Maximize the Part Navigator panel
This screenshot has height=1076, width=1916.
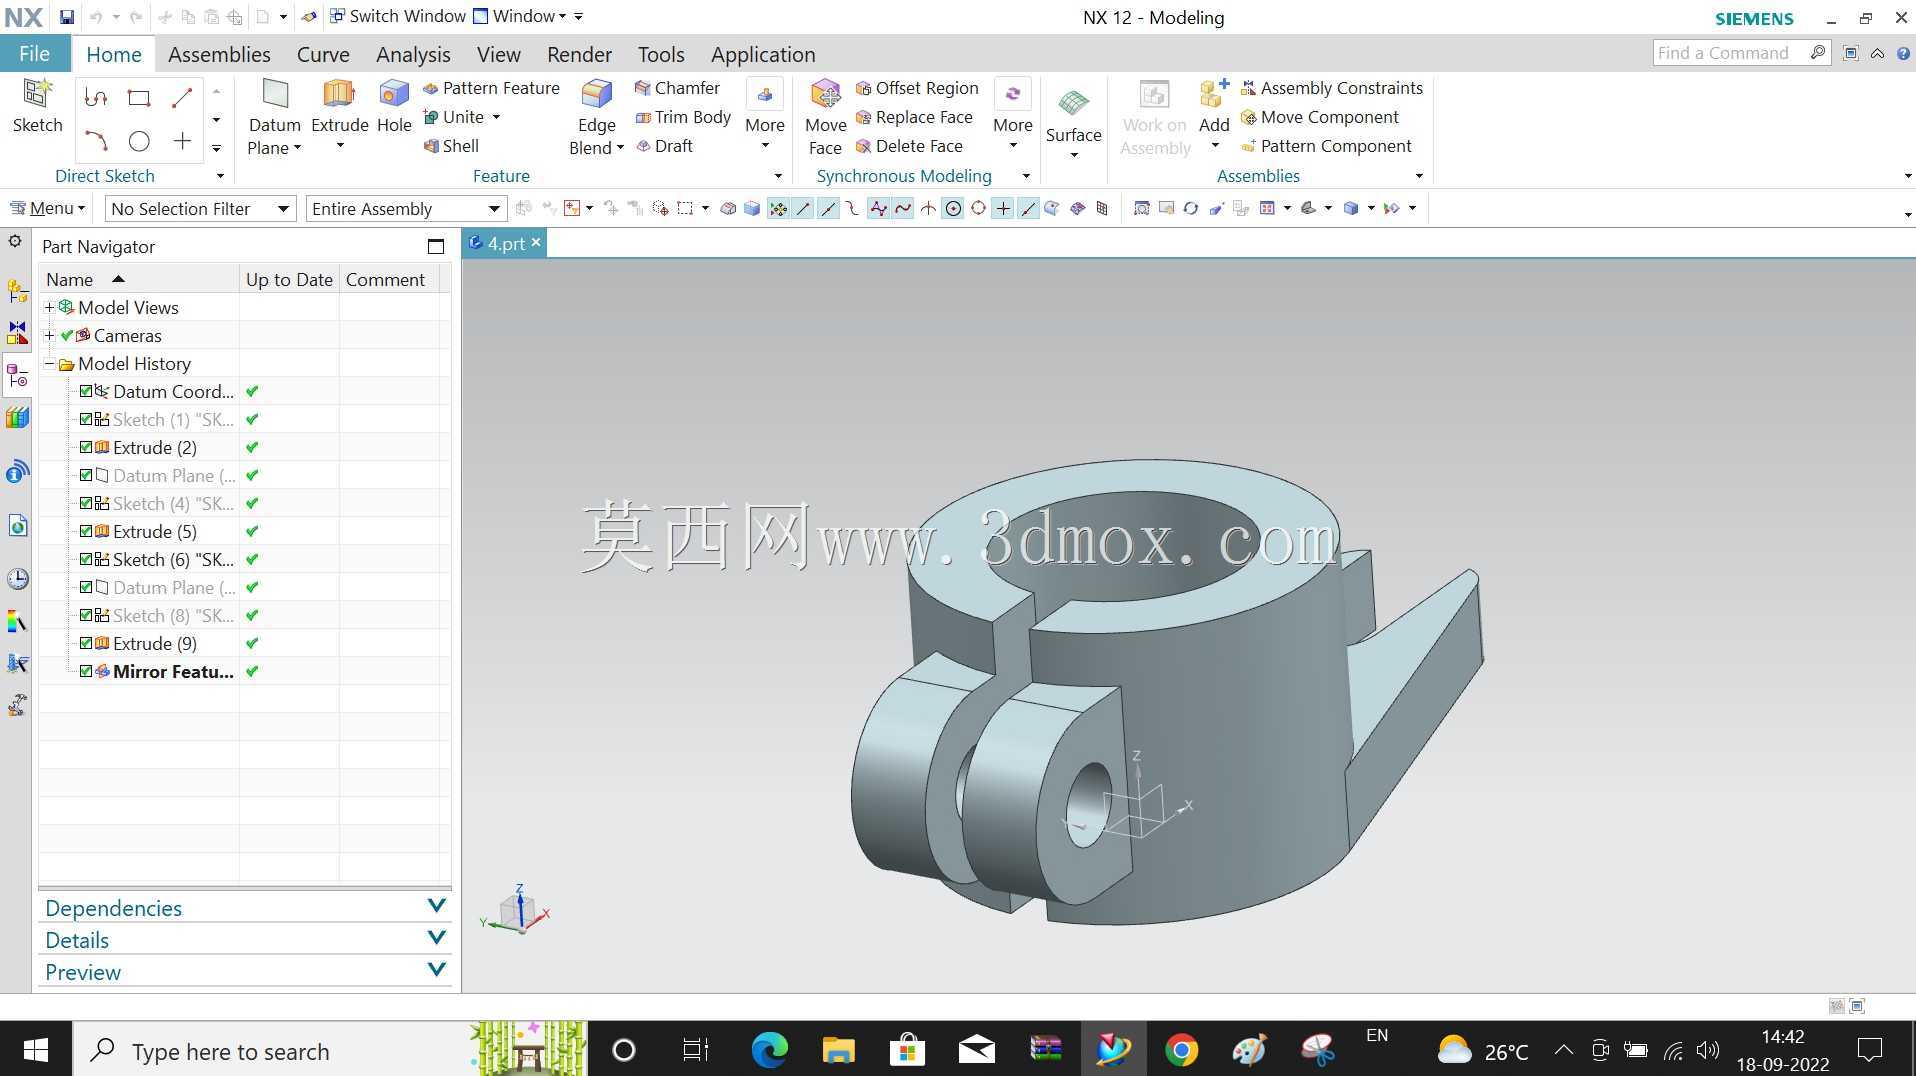[x=436, y=247]
